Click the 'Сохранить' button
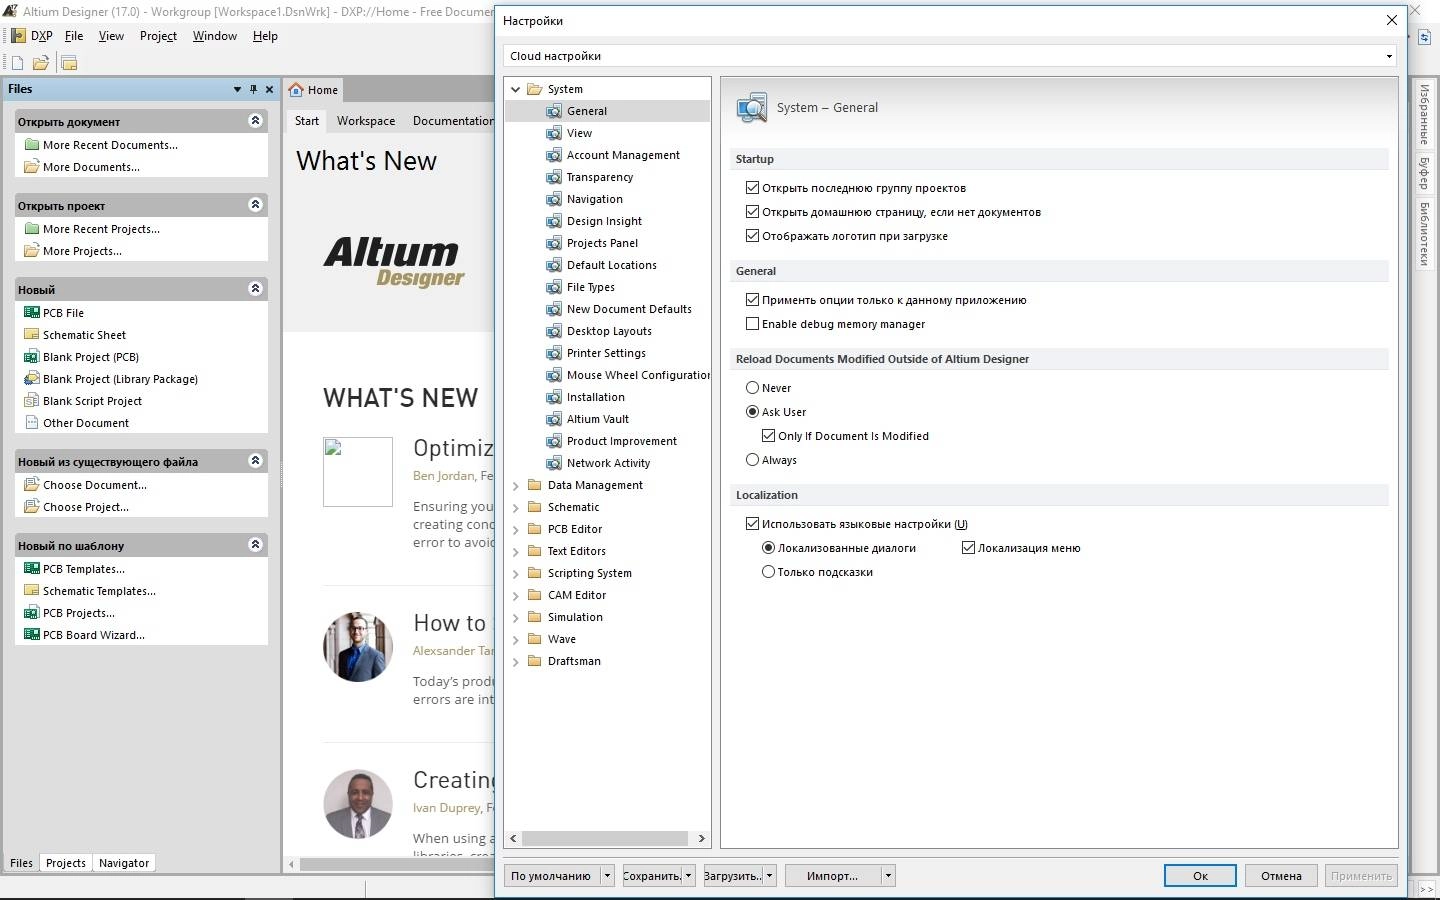 pyautogui.click(x=652, y=876)
